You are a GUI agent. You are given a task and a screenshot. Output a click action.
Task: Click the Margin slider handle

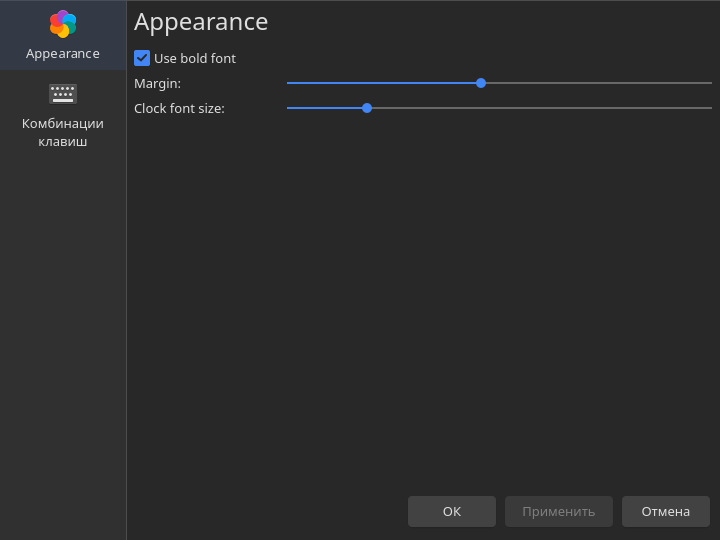point(481,83)
